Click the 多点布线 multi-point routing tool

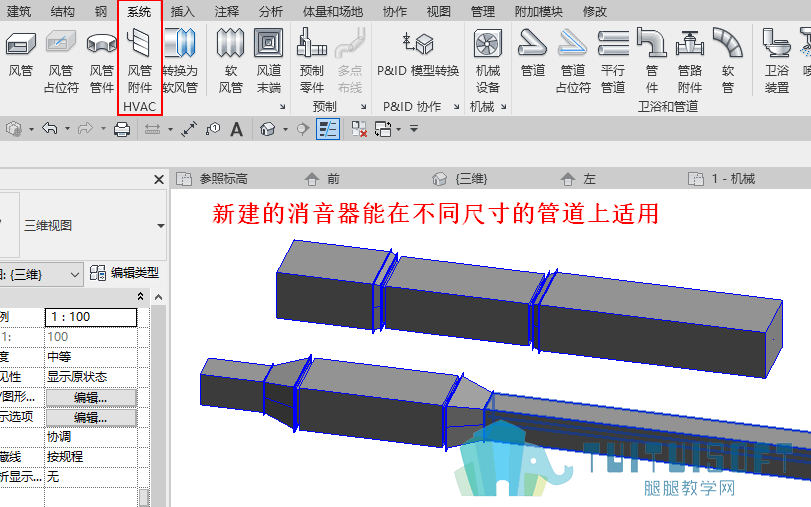[350, 61]
